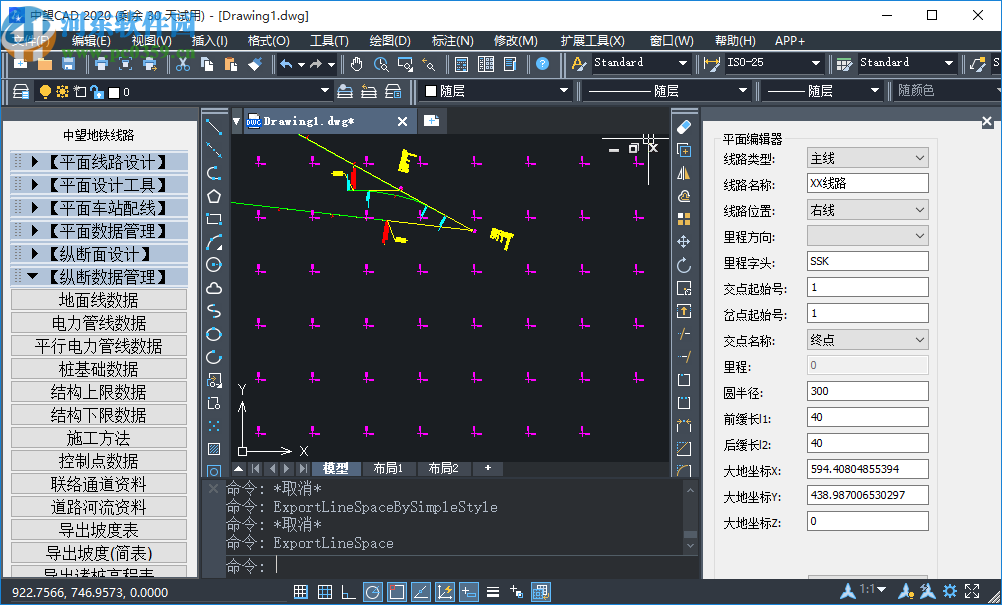Switch to the 布局1 layout tab
1002x605 pixels.
(389, 467)
